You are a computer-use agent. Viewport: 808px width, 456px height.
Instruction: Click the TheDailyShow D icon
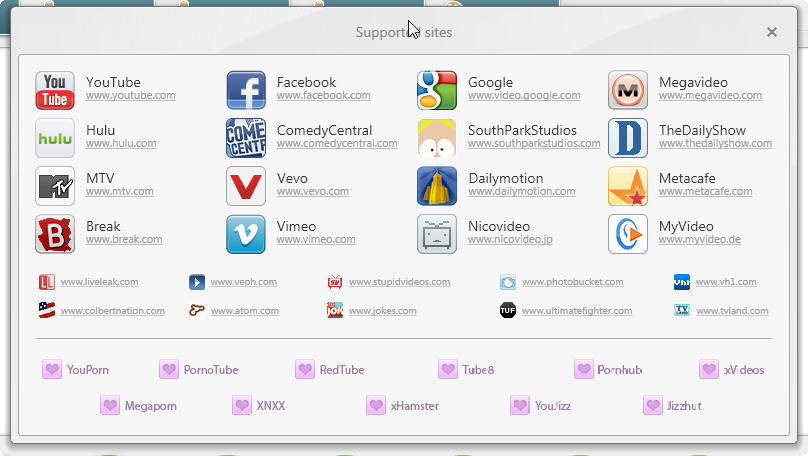pyautogui.click(x=628, y=138)
